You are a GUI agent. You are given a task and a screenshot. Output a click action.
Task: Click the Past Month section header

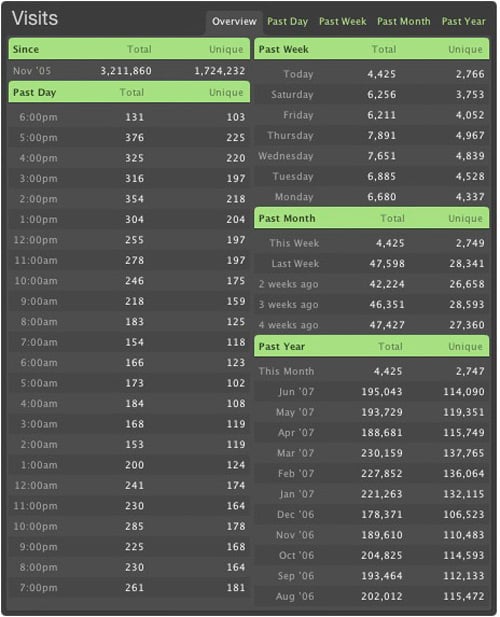tap(371, 218)
